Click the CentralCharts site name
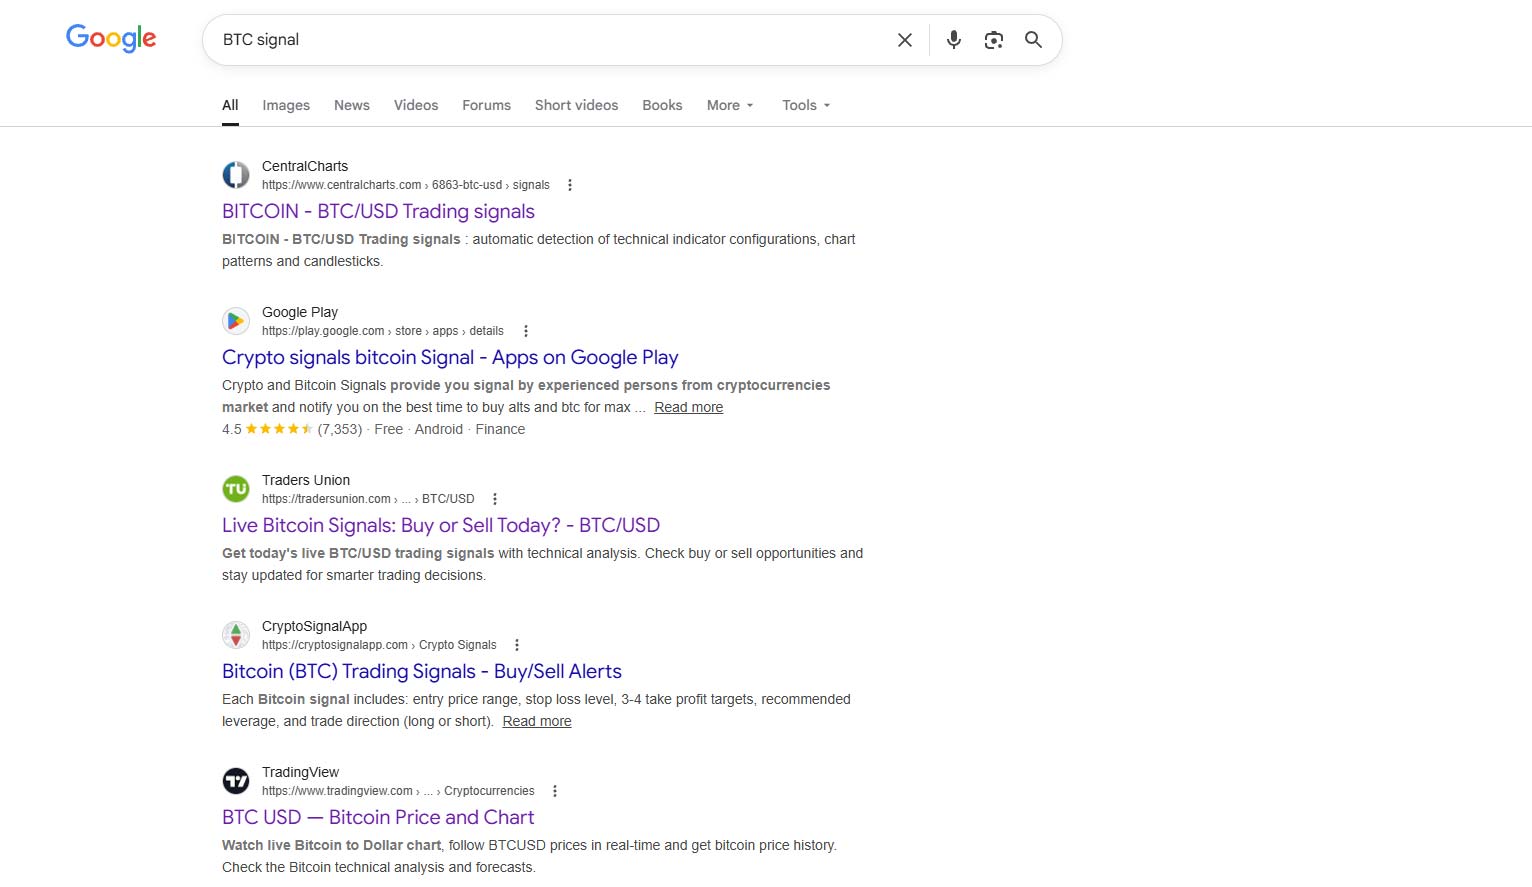This screenshot has height=887, width=1532. coord(305,166)
